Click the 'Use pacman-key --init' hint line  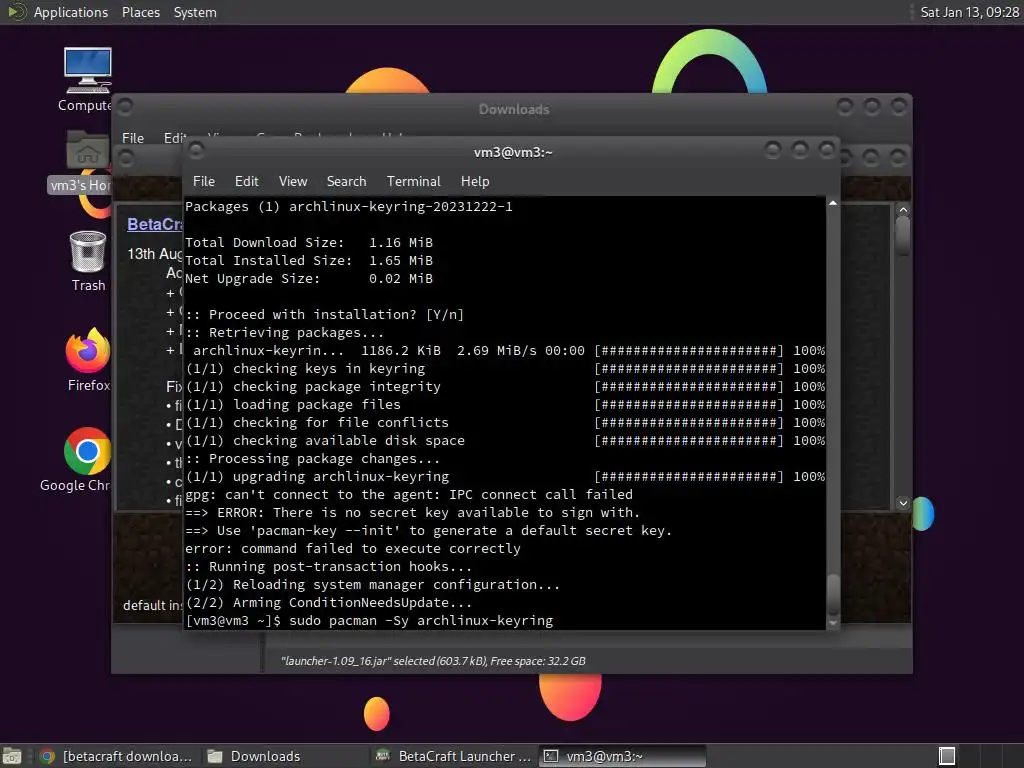[428, 530]
